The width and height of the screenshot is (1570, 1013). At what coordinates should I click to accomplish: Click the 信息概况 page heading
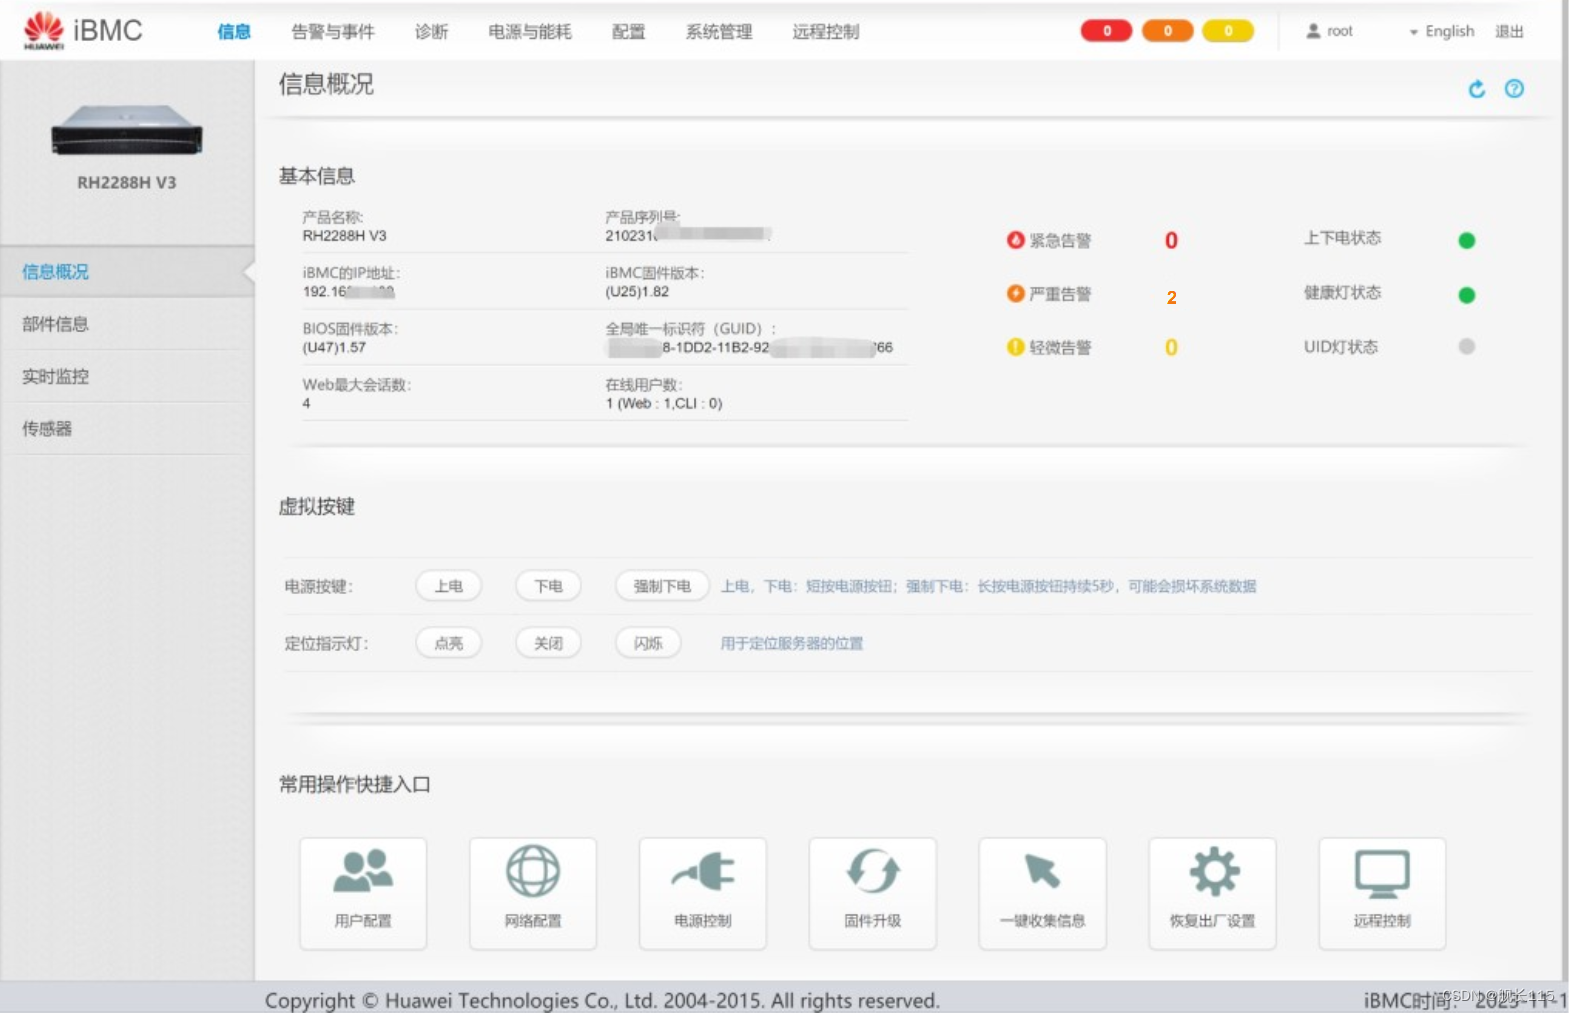tap(326, 84)
